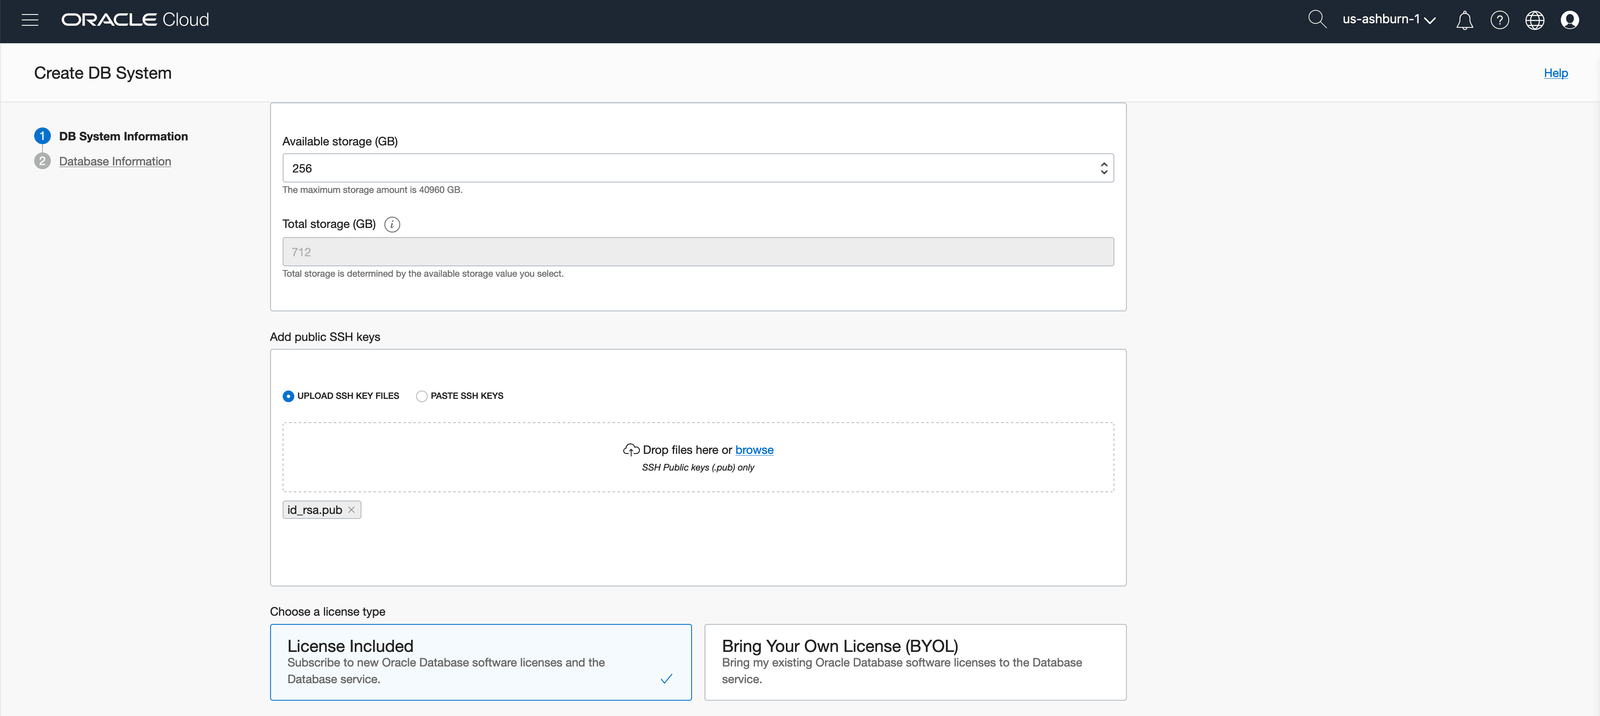Go to Database Information step
1600x716 pixels.
[115, 162]
